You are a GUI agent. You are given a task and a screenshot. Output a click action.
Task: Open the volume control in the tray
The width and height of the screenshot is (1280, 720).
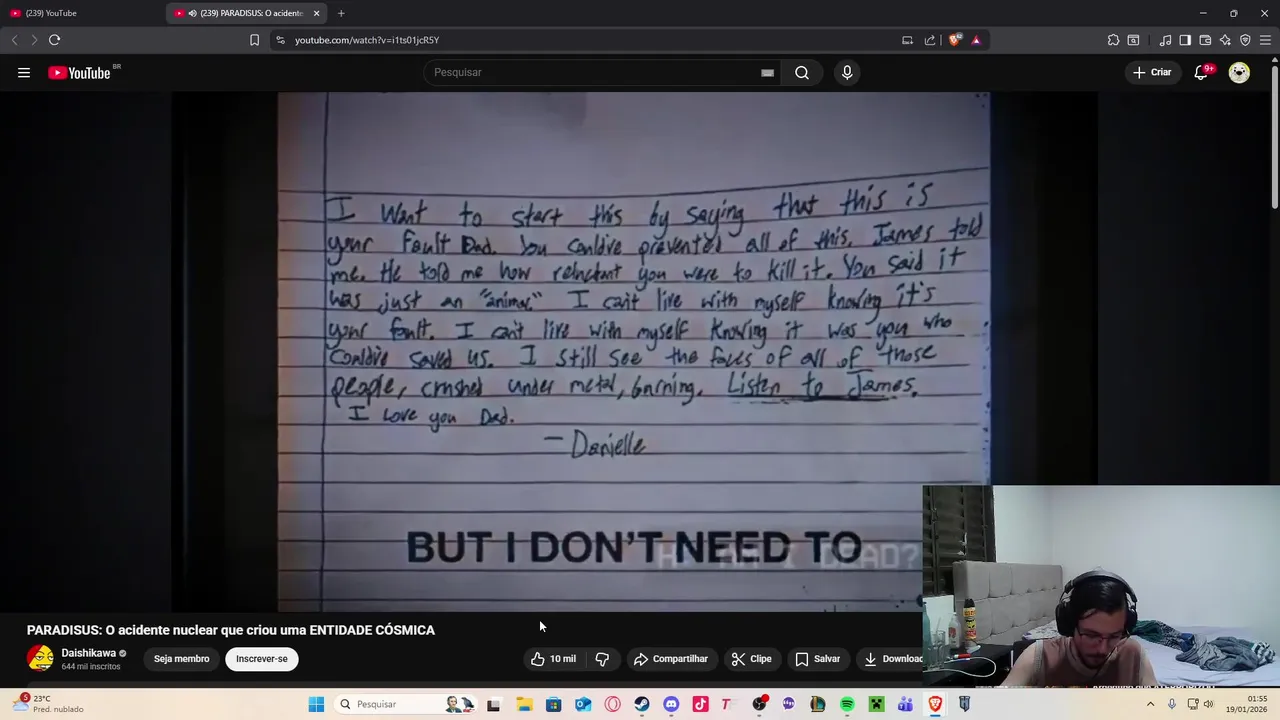coord(1208,704)
